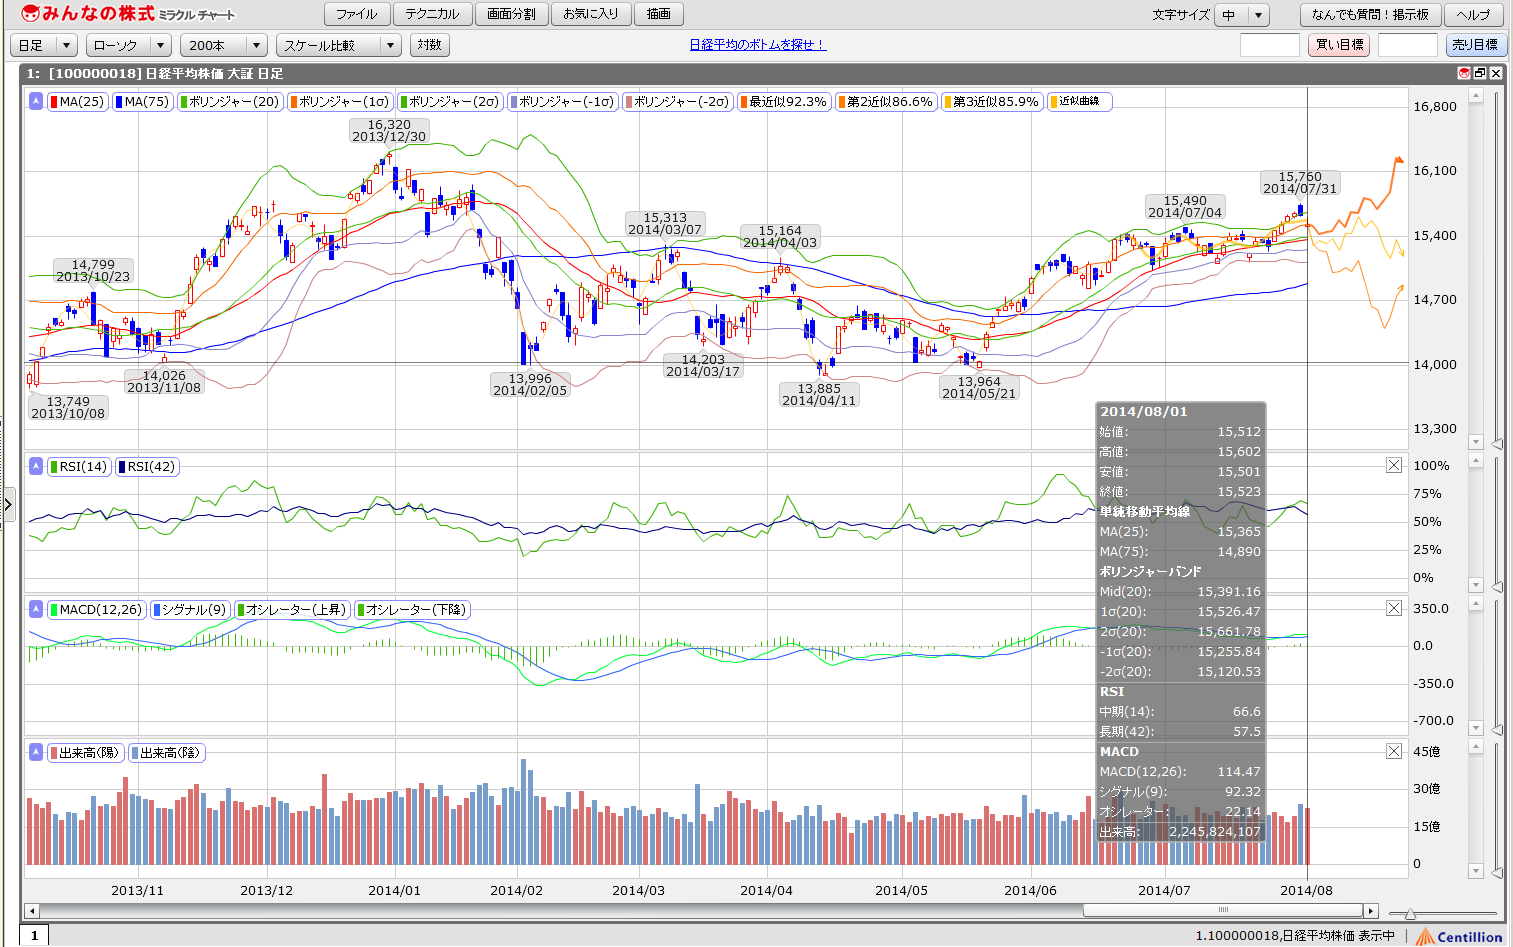Open the 日足 timeframe dropdown
The width and height of the screenshot is (1513, 947).
point(44,45)
